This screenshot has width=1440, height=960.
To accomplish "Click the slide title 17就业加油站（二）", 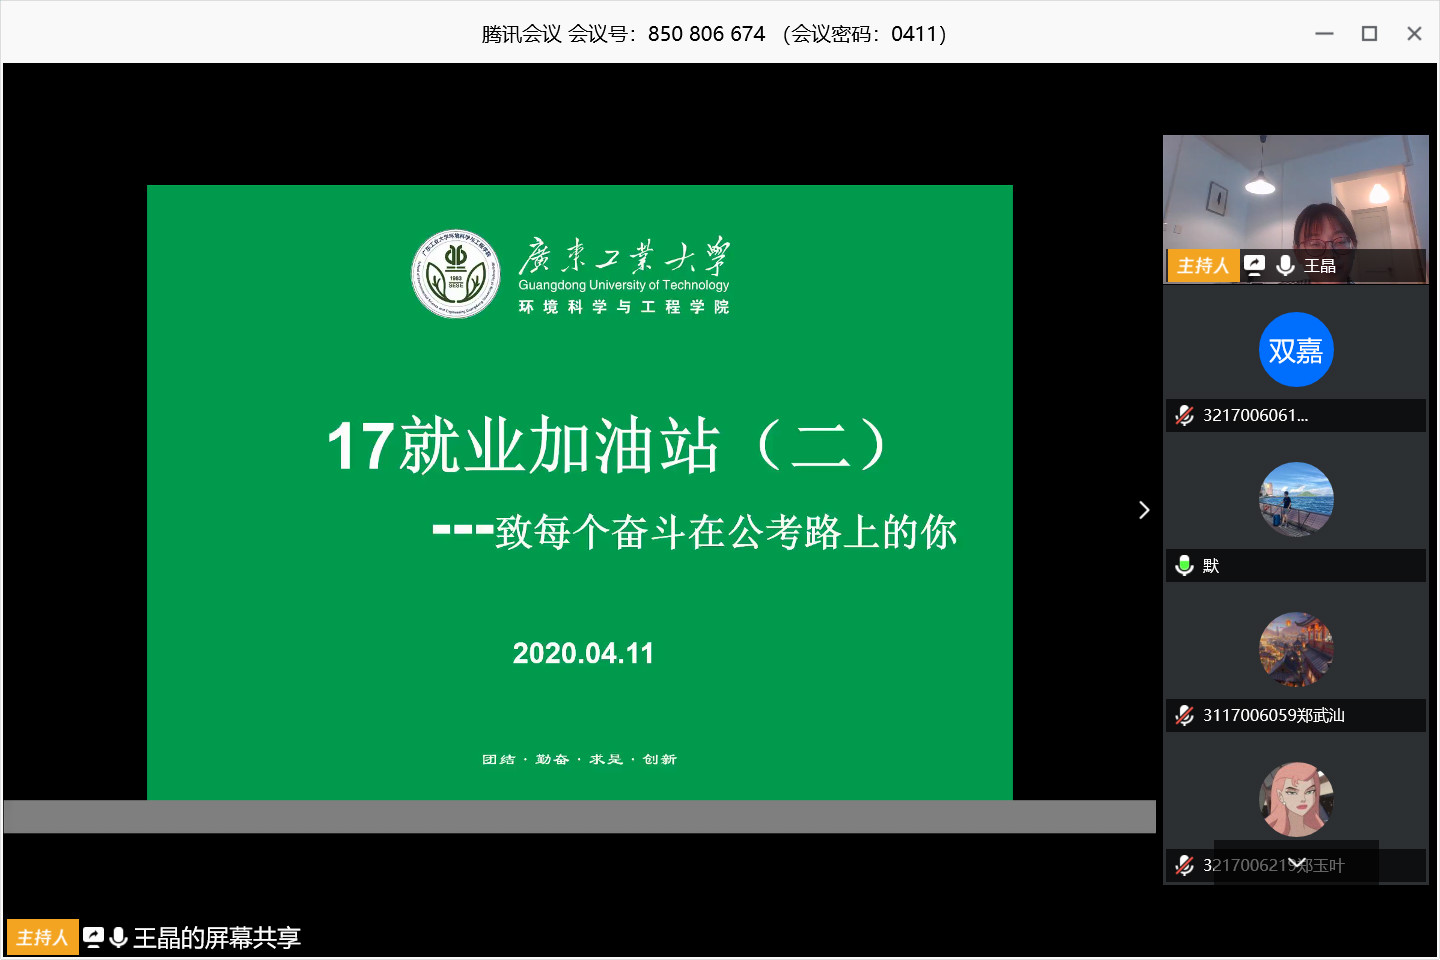I will (607, 445).
